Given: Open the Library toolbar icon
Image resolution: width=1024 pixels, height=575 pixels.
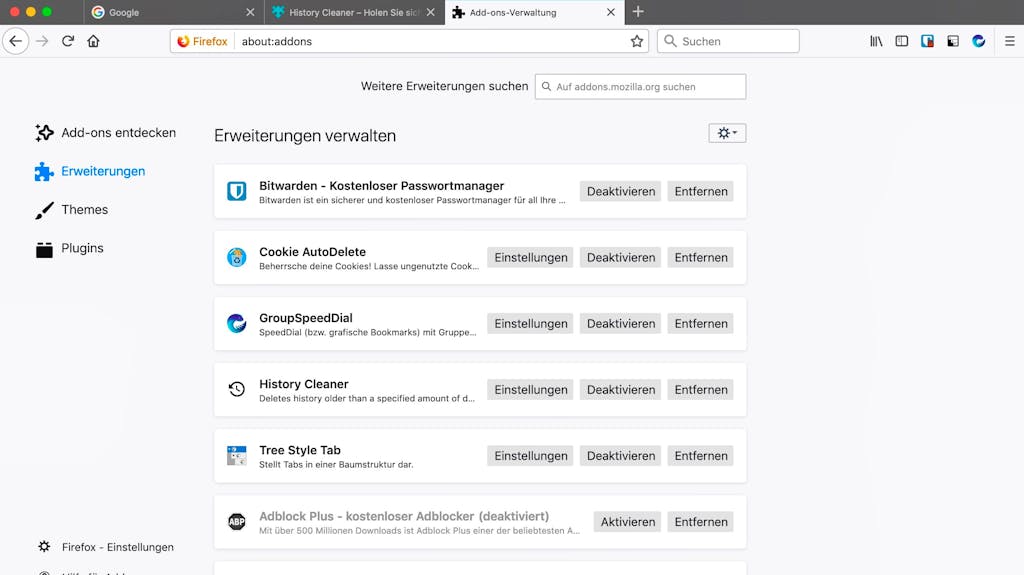Looking at the screenshot, I should pyautogui.click(x=876, y=41).
